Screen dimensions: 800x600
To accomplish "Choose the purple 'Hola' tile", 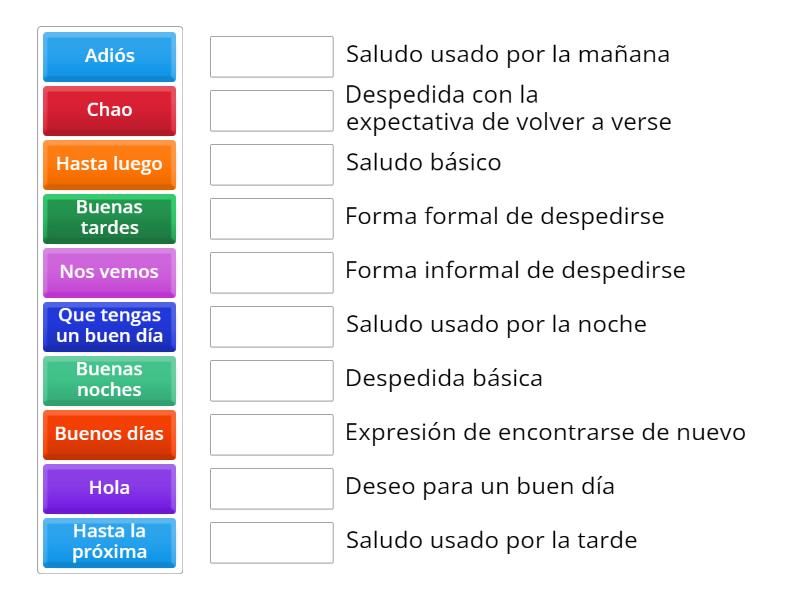I will (108, 489).
